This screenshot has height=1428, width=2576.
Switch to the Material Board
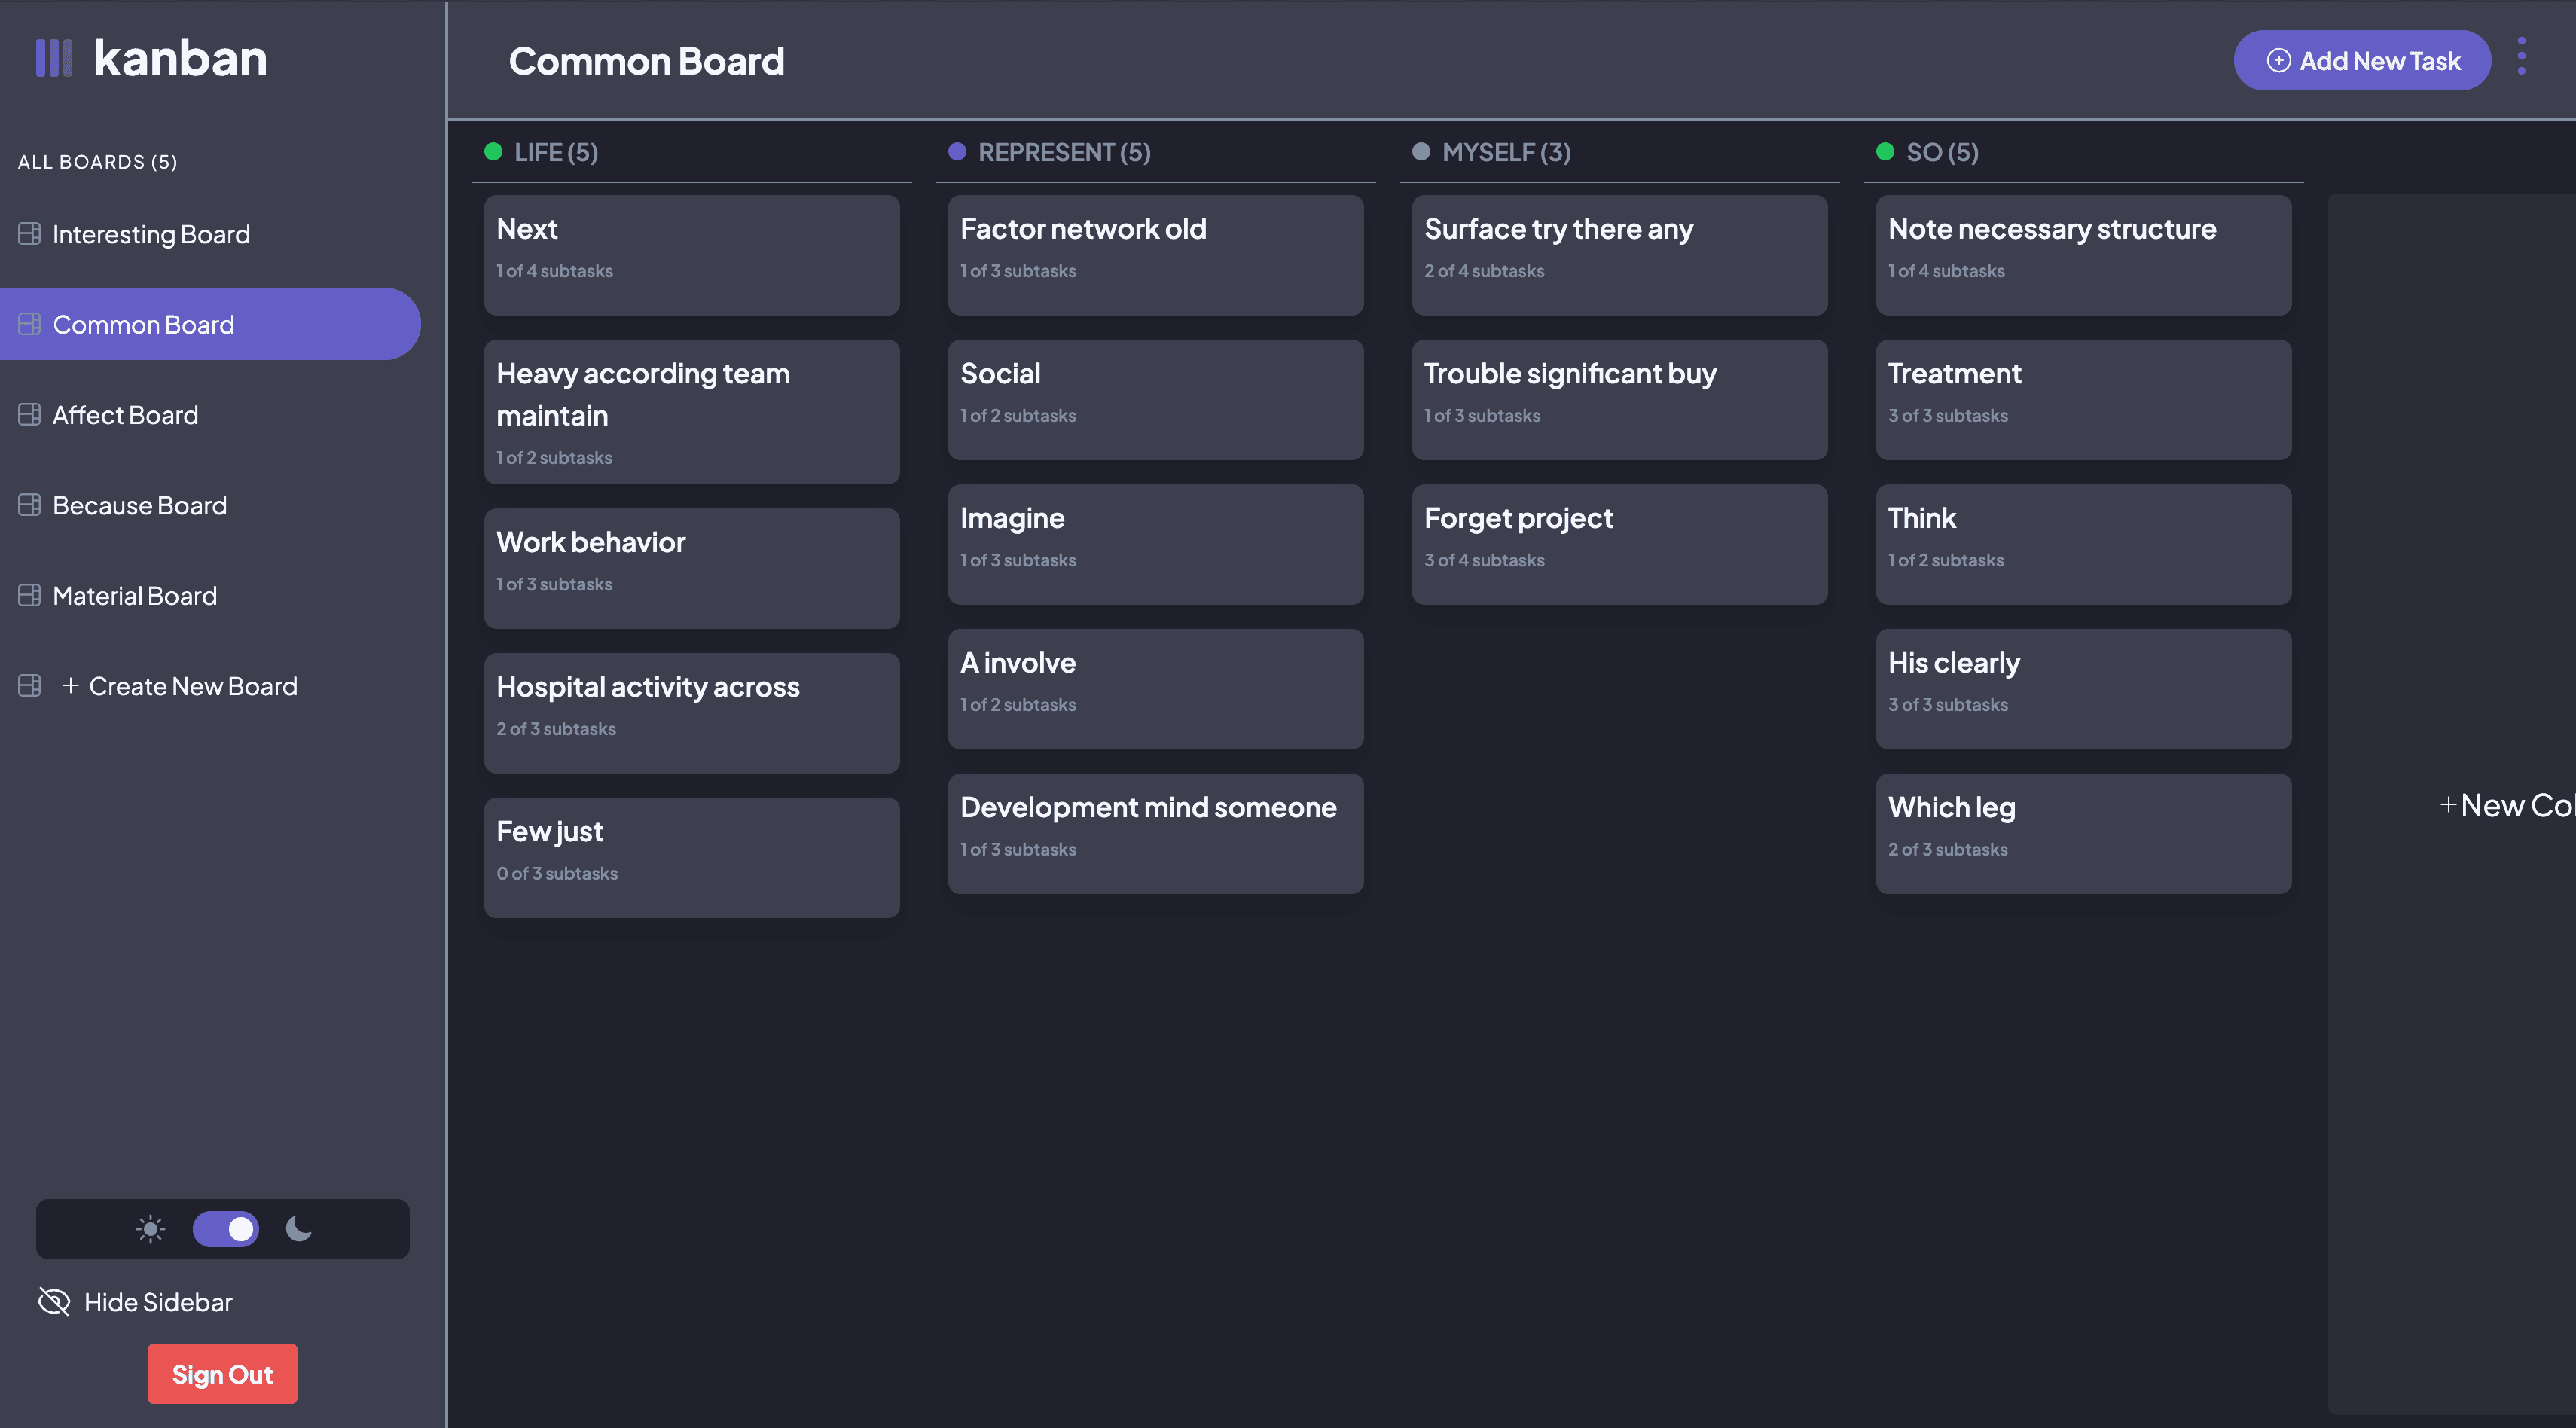point(134,595)
